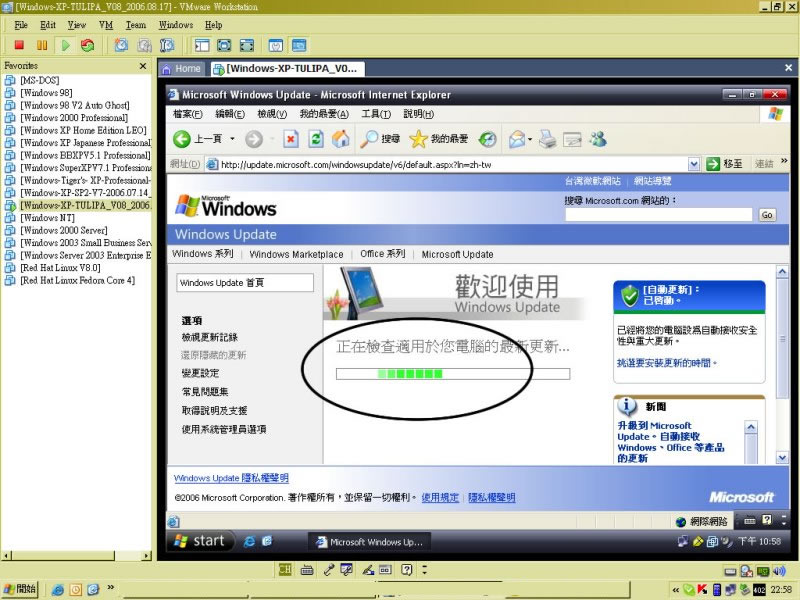The height and width of the screenshot is (600, 800).
Task: Open the VMware snapshot manager icon
Action: 167,45
